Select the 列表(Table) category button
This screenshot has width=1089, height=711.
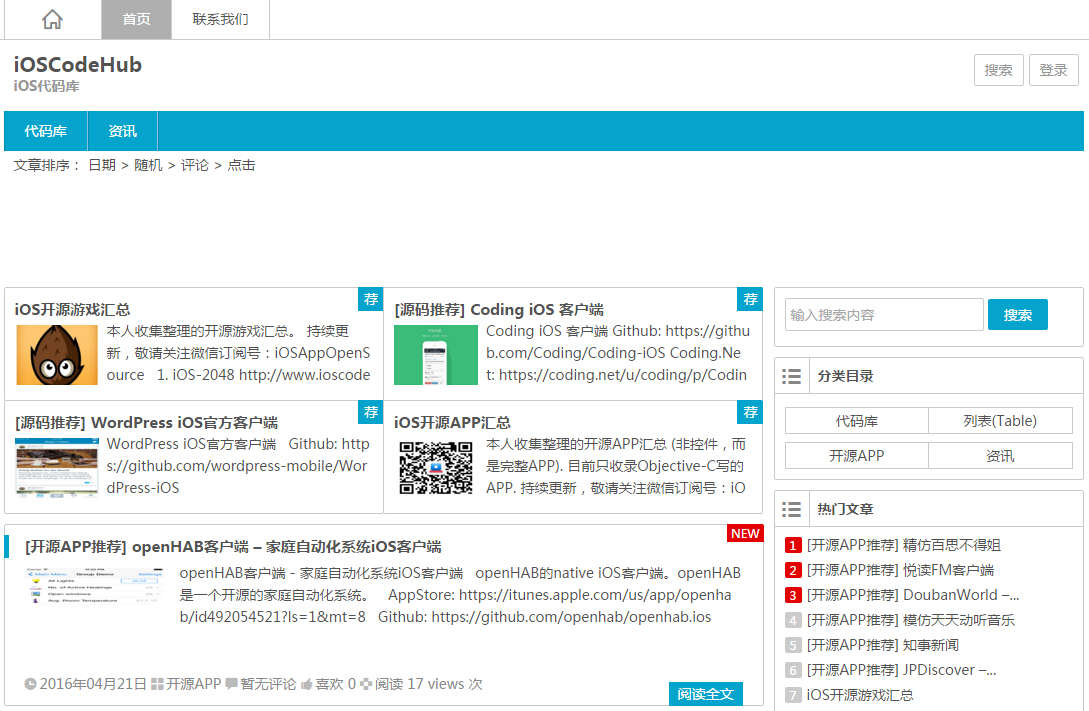(1000, 420)
